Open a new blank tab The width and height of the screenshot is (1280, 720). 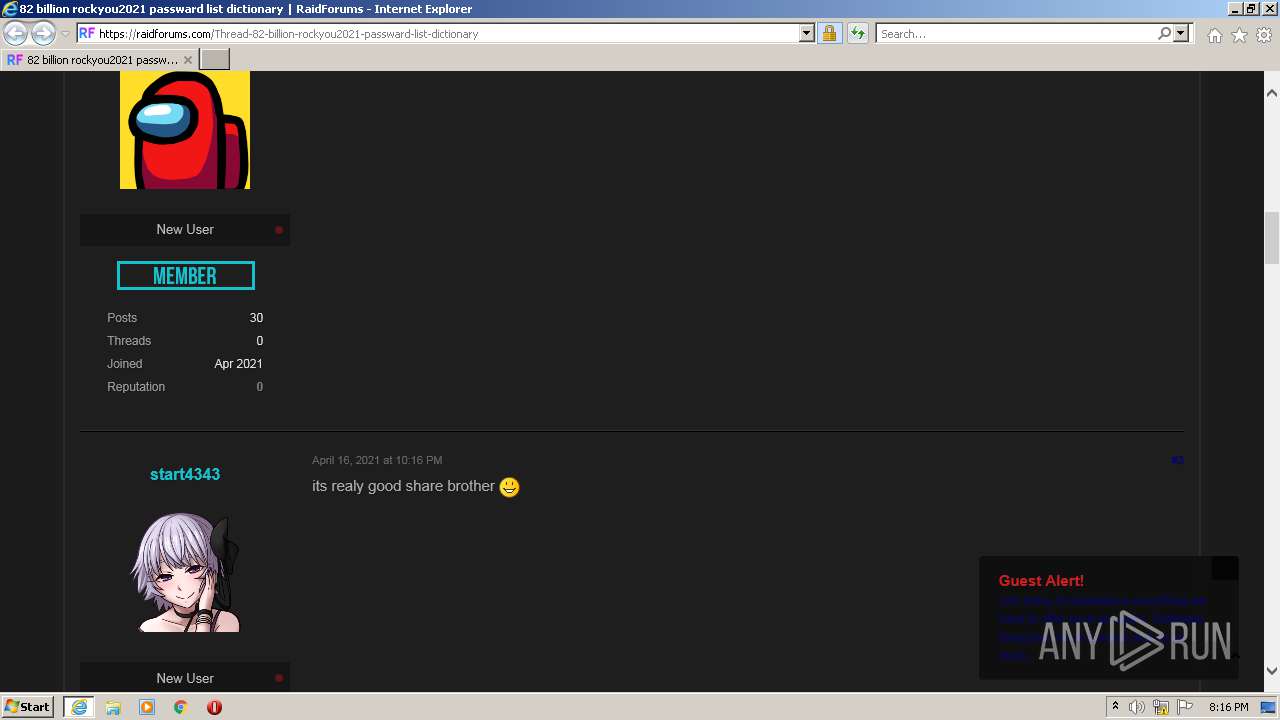click(215, 60)
